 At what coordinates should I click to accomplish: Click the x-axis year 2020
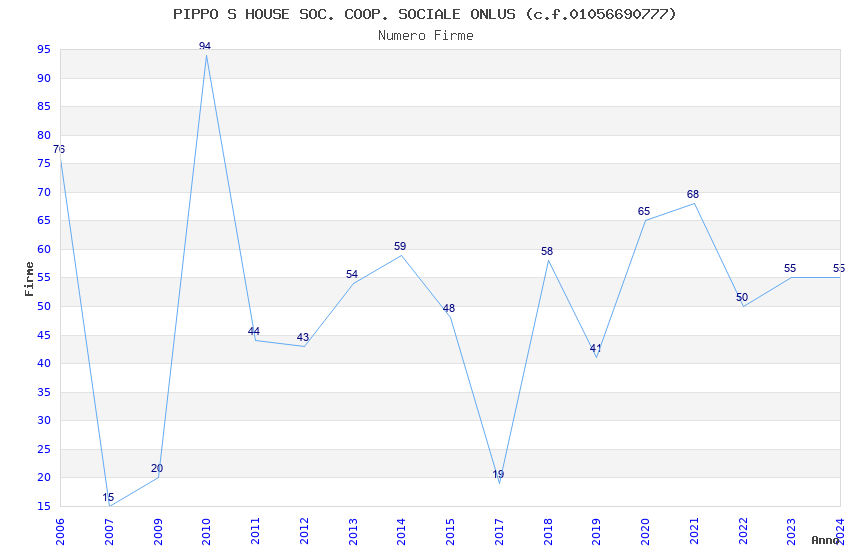(x=646, y=532)
